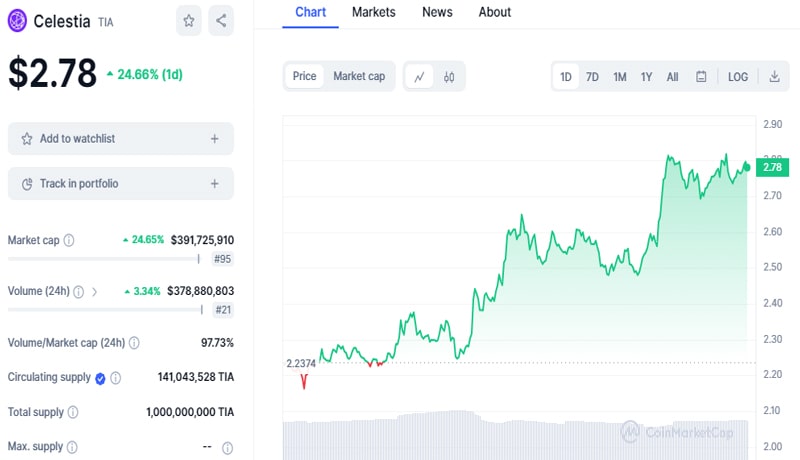Click the market cap rank #95 badge
The height and width of the screenshot is (460, 800).
coord(222,259)
